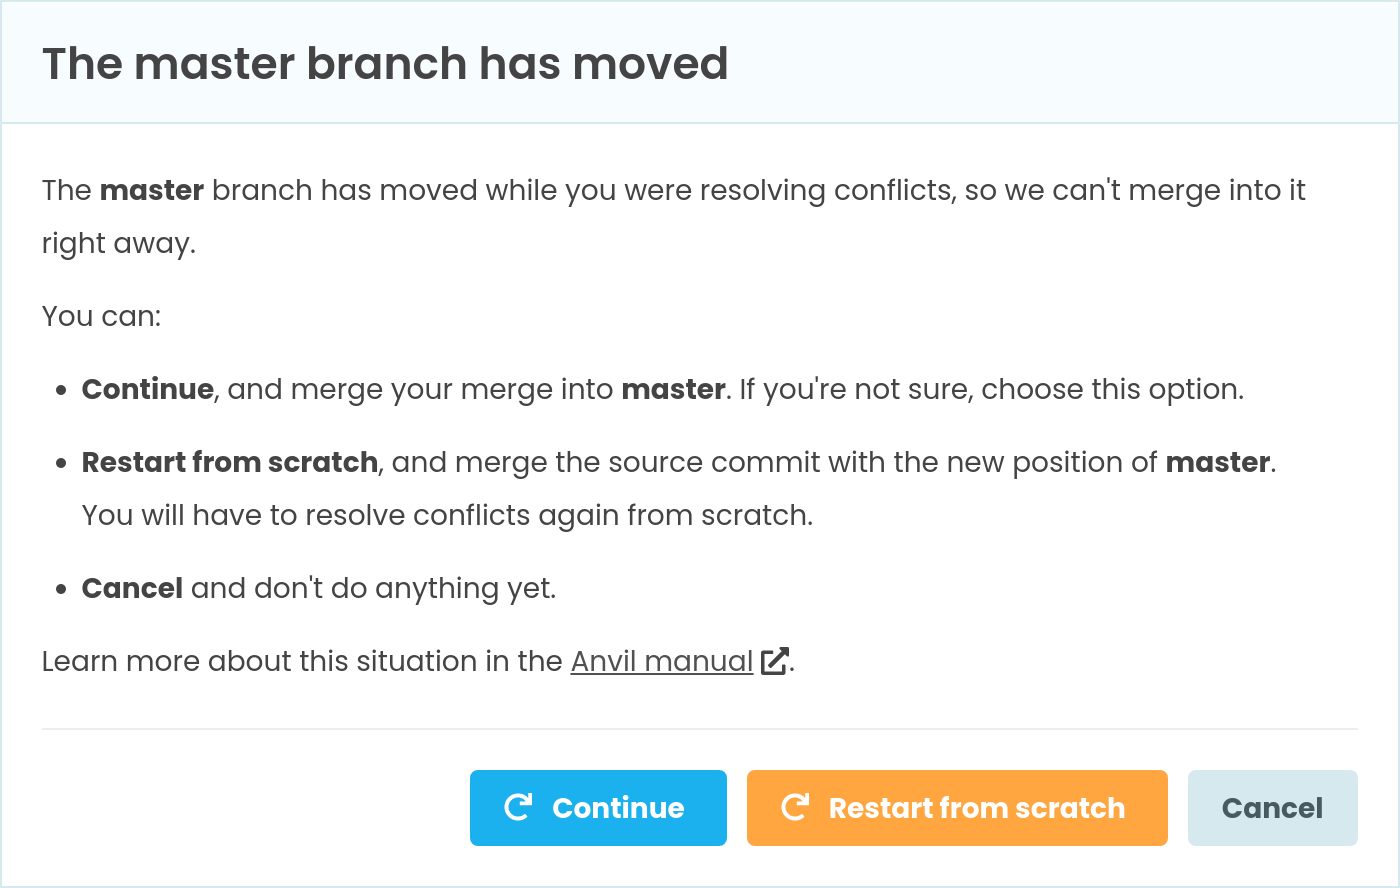Click bold 'master' in the opening sentence
Screen dimensions: 1400x888
[152, 190]
